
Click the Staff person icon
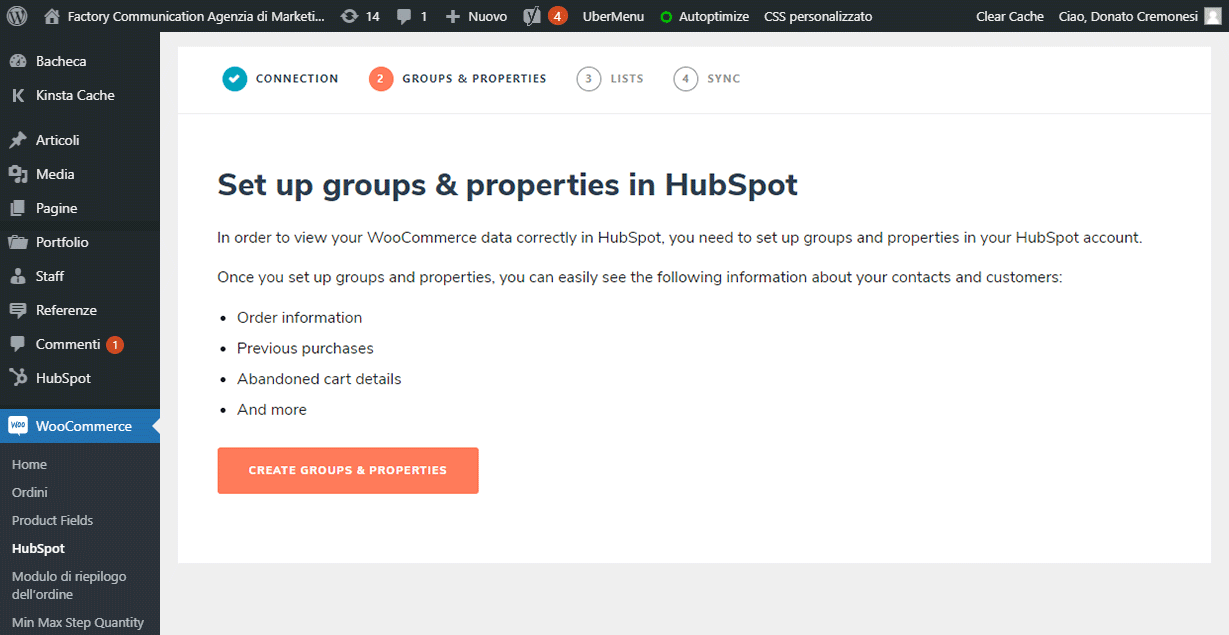click(18, 276)
